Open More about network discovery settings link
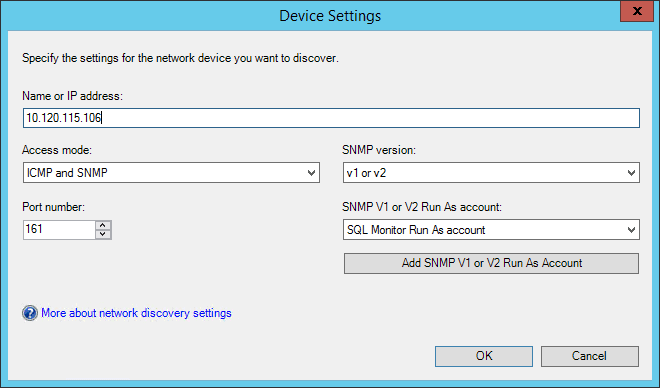 [x=136, y=313]
